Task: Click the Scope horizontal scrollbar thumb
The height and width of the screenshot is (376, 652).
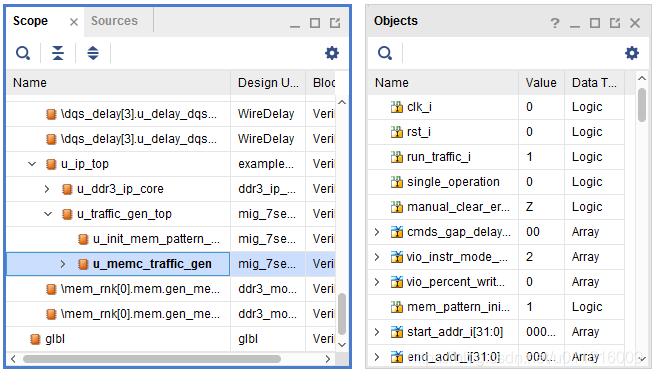Action: point(152,359)
